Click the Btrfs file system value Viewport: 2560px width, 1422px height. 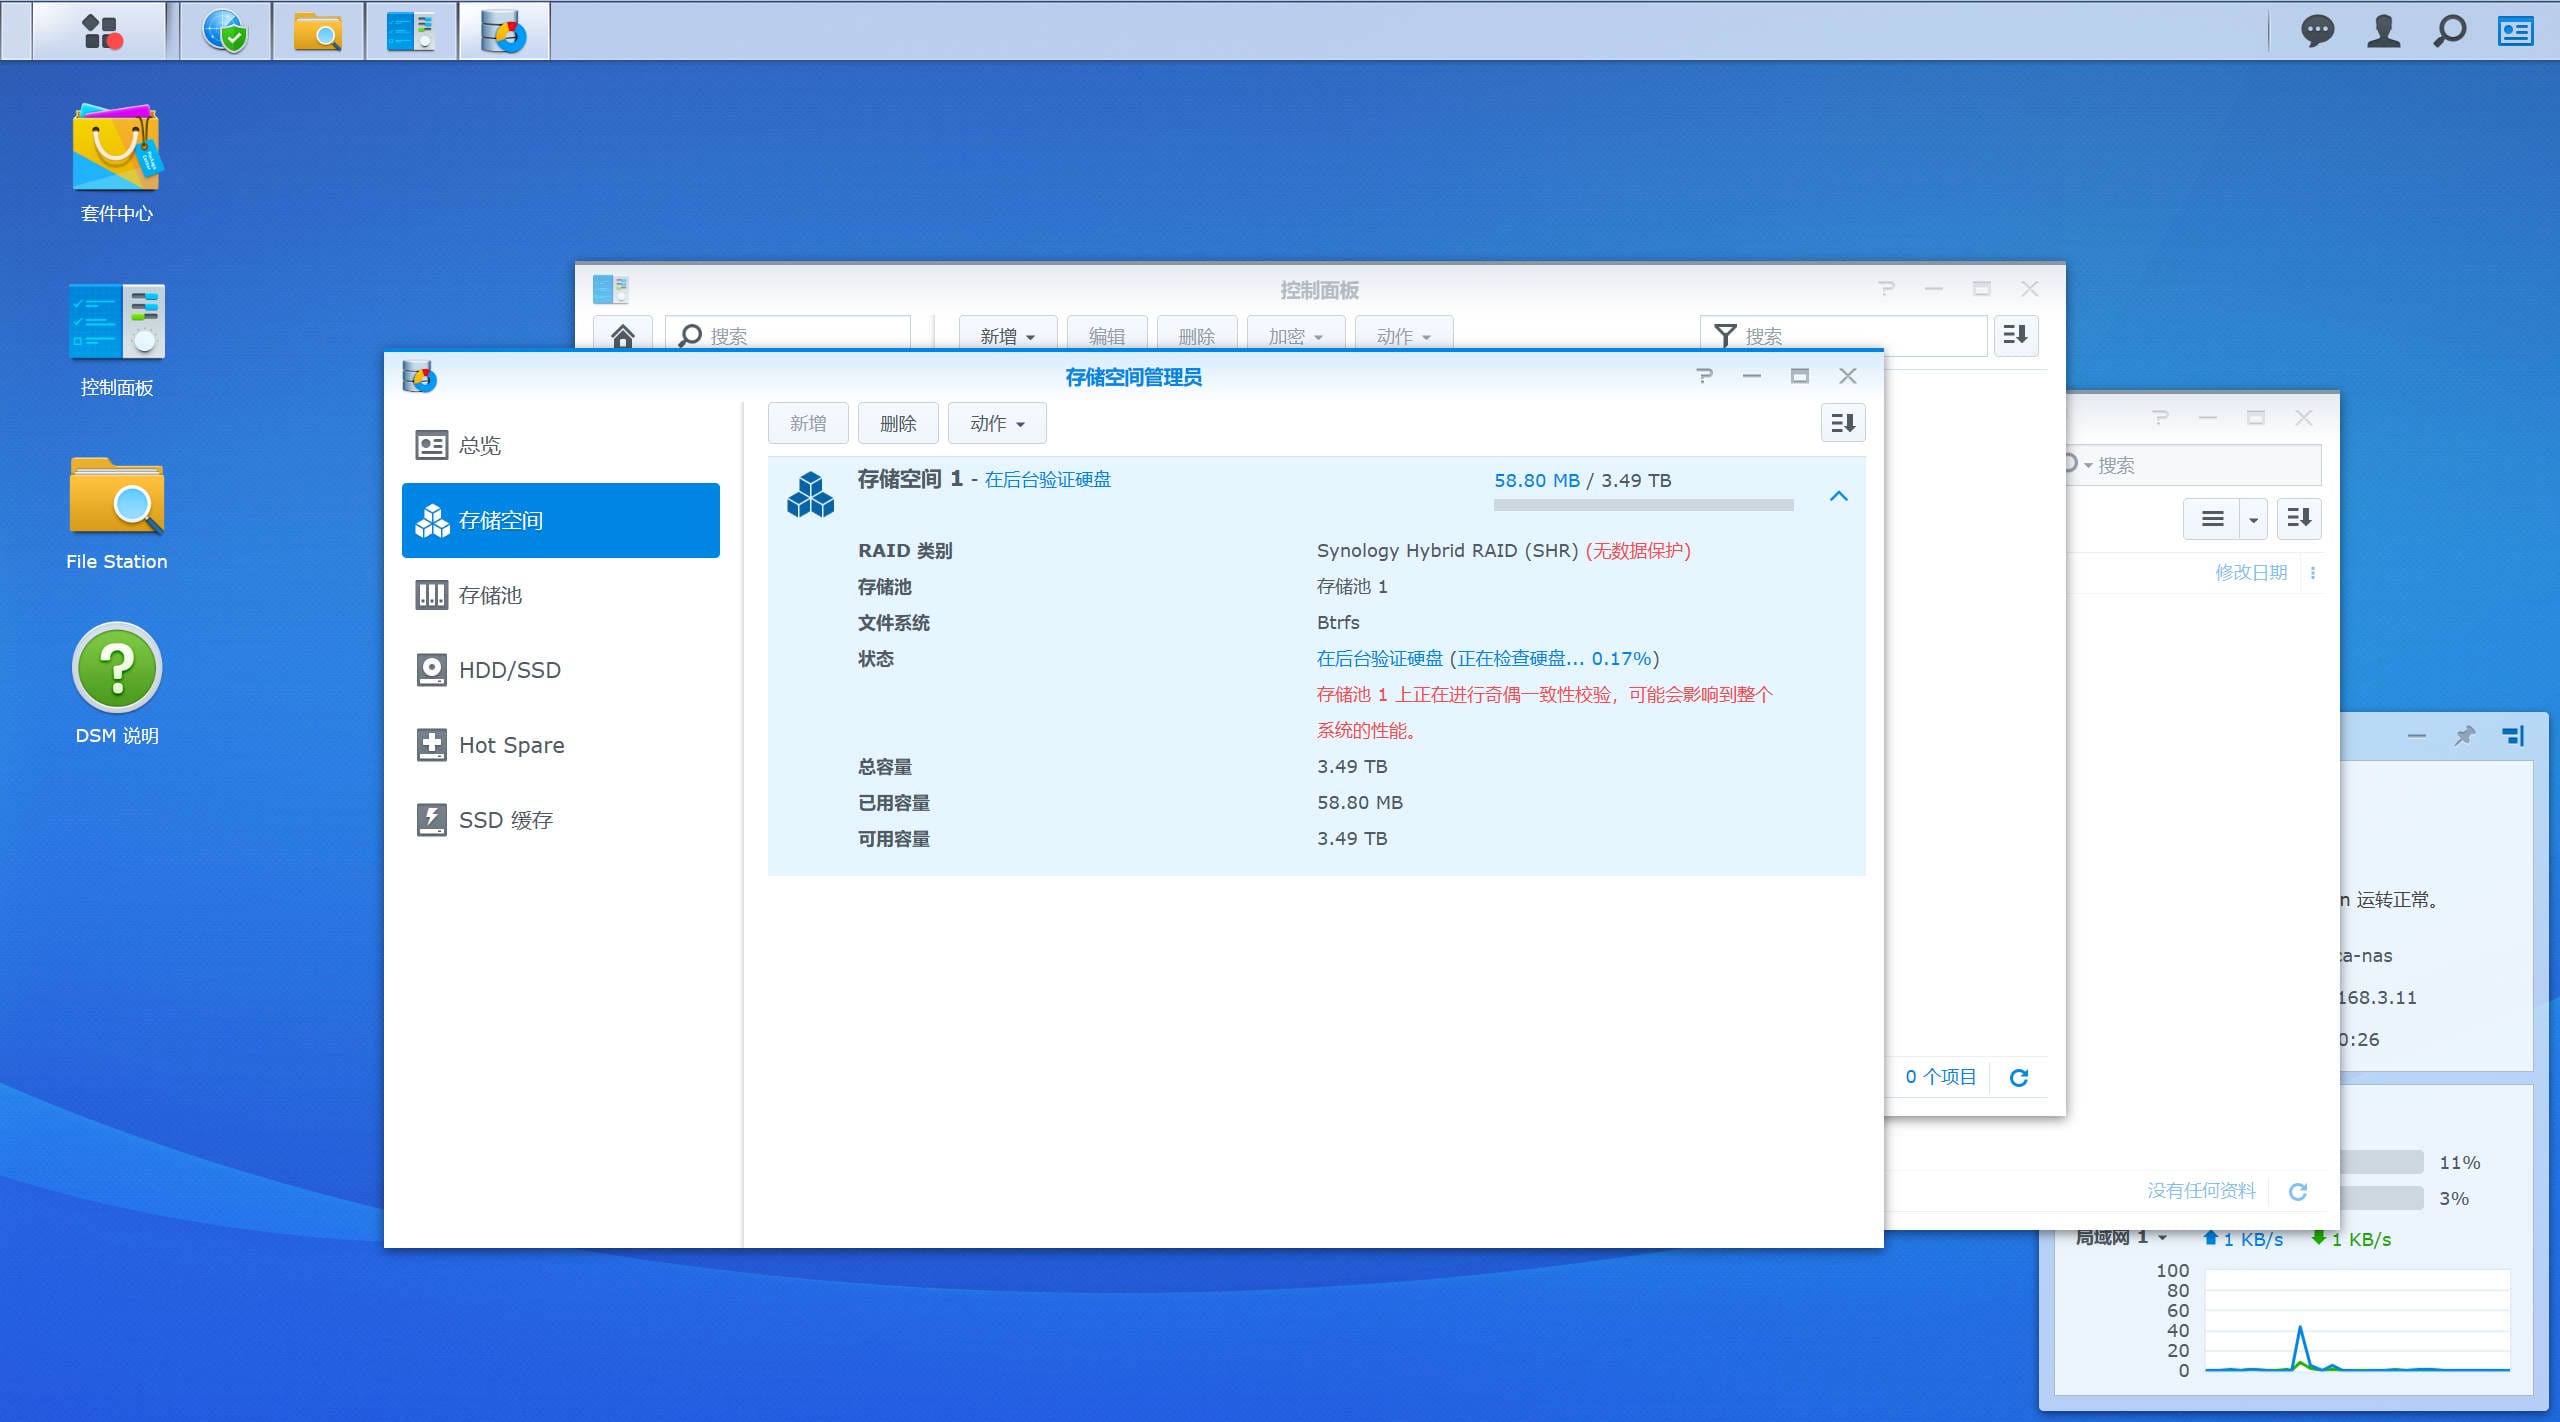click(1338, 622)
